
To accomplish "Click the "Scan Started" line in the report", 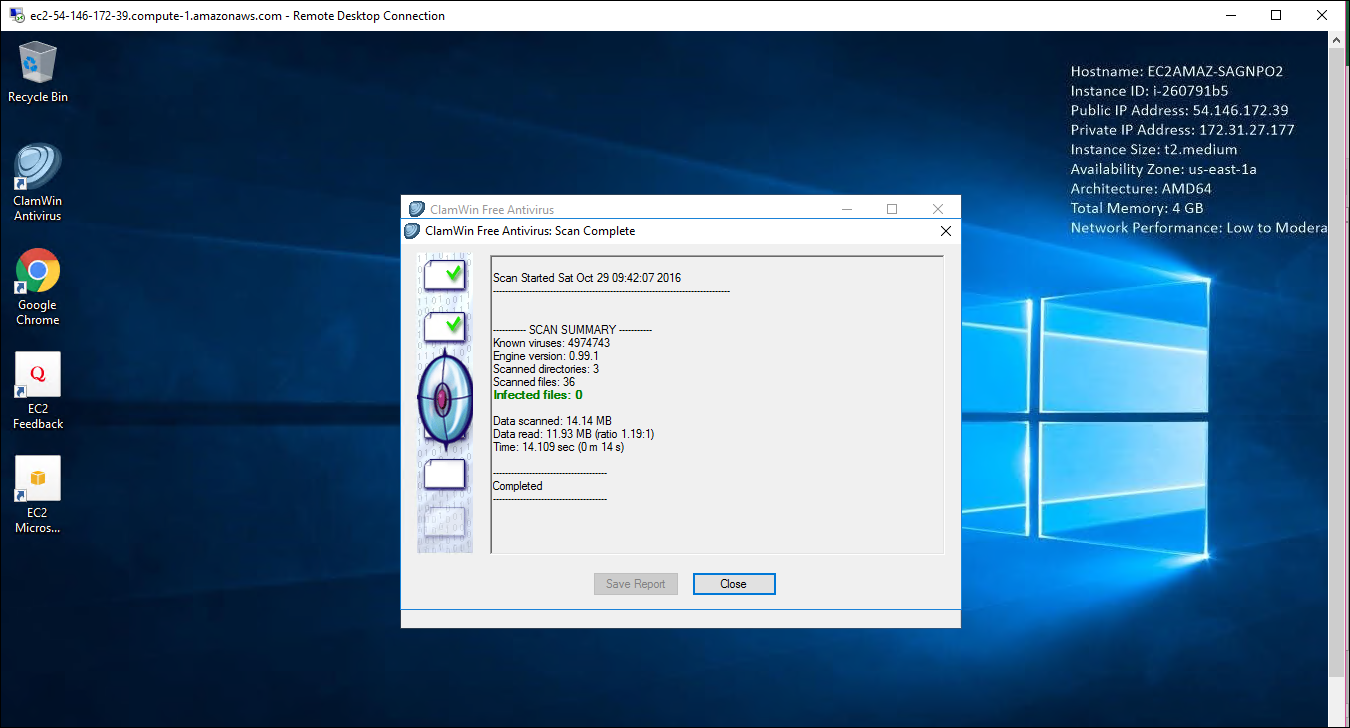I will pyautogui.click(x=587, y=277).
